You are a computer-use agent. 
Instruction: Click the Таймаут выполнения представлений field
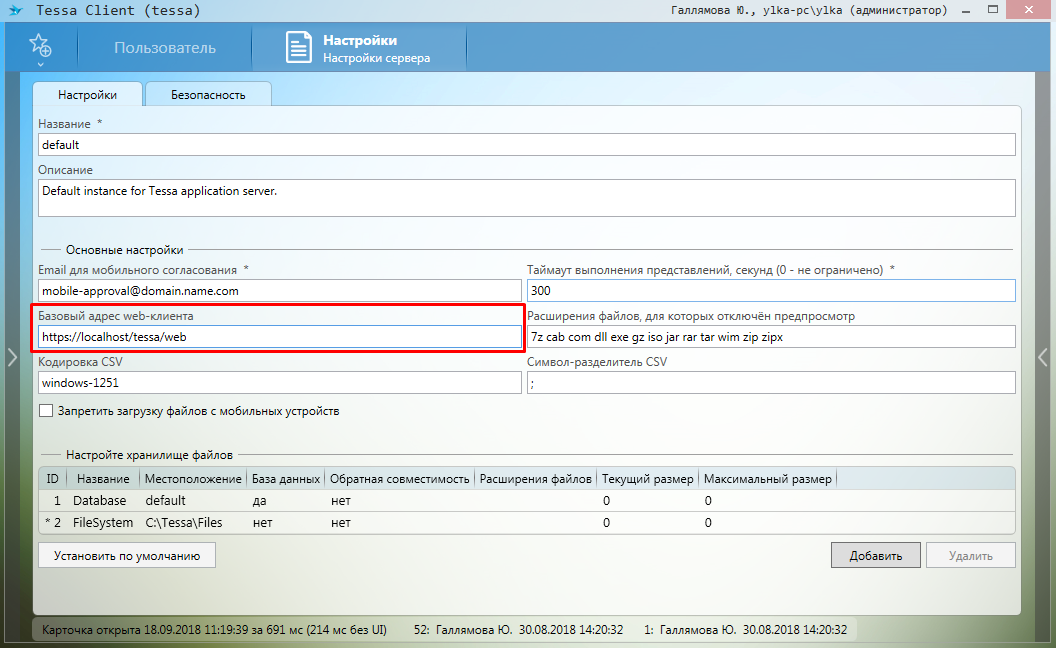[x=770, y=291]
